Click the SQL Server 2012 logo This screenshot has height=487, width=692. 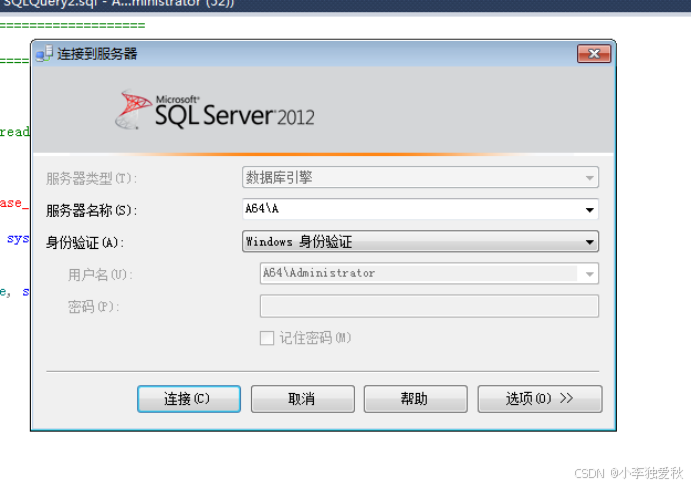click(214, 110)
